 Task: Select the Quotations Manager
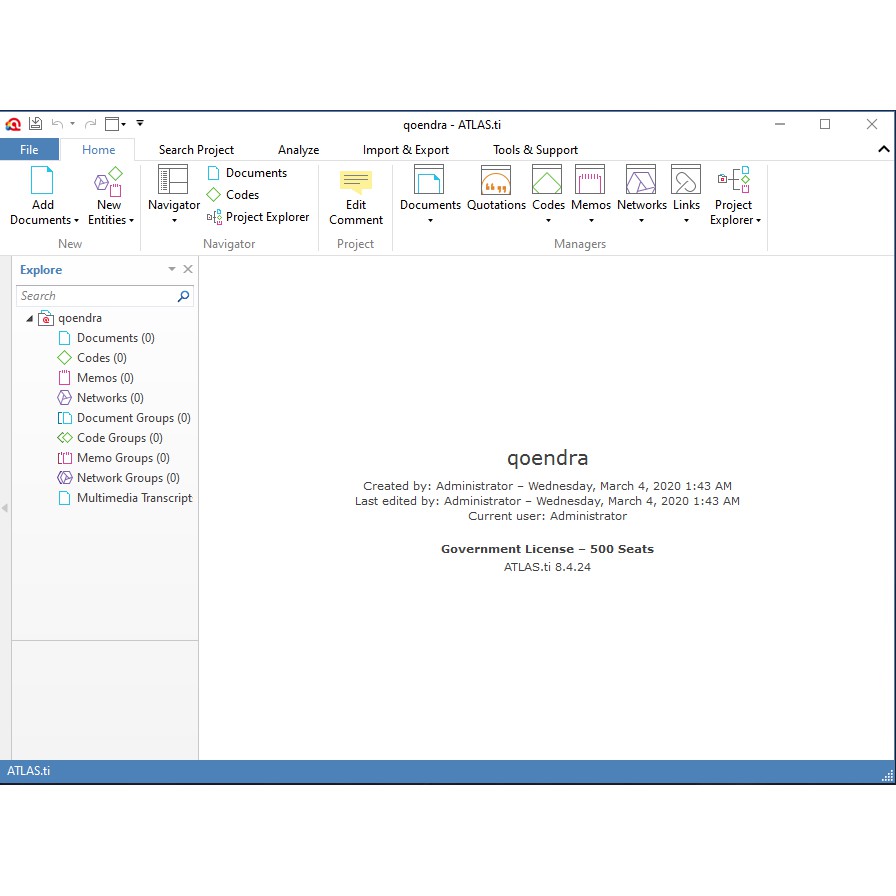point(496,190)
